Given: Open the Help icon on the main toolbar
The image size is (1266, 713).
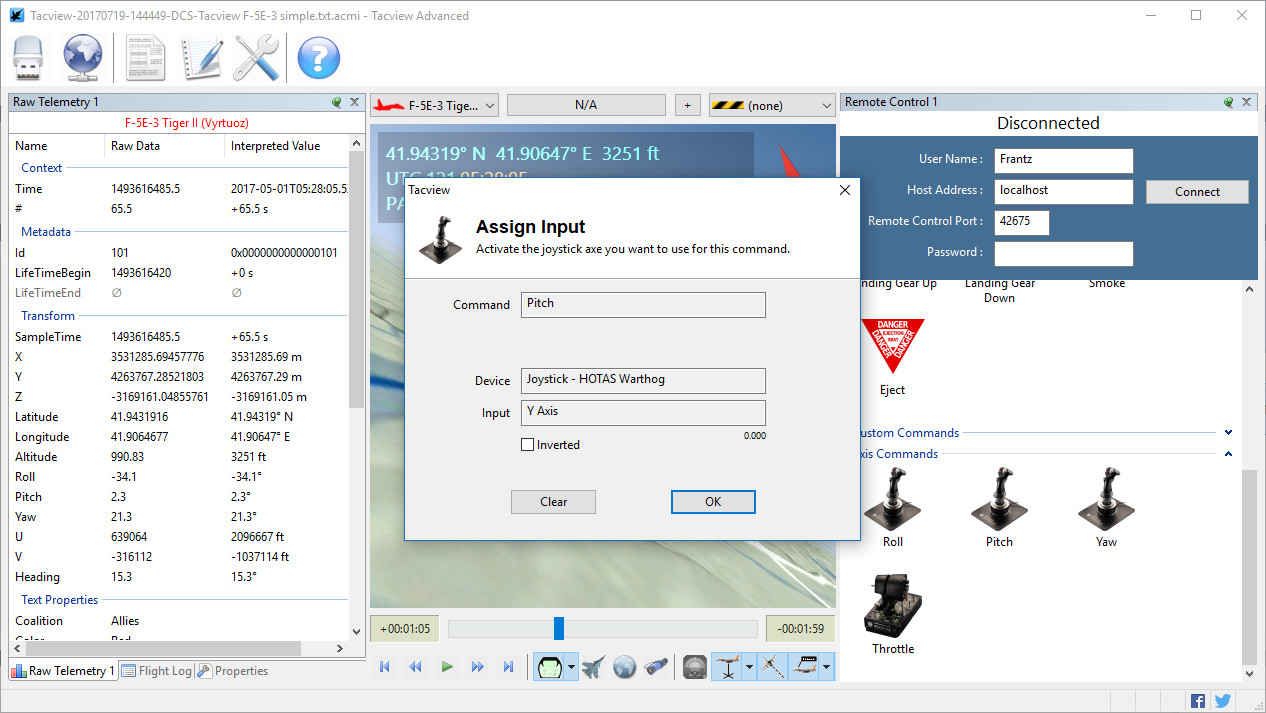Looking at the screenshot, I should point(318,58).
